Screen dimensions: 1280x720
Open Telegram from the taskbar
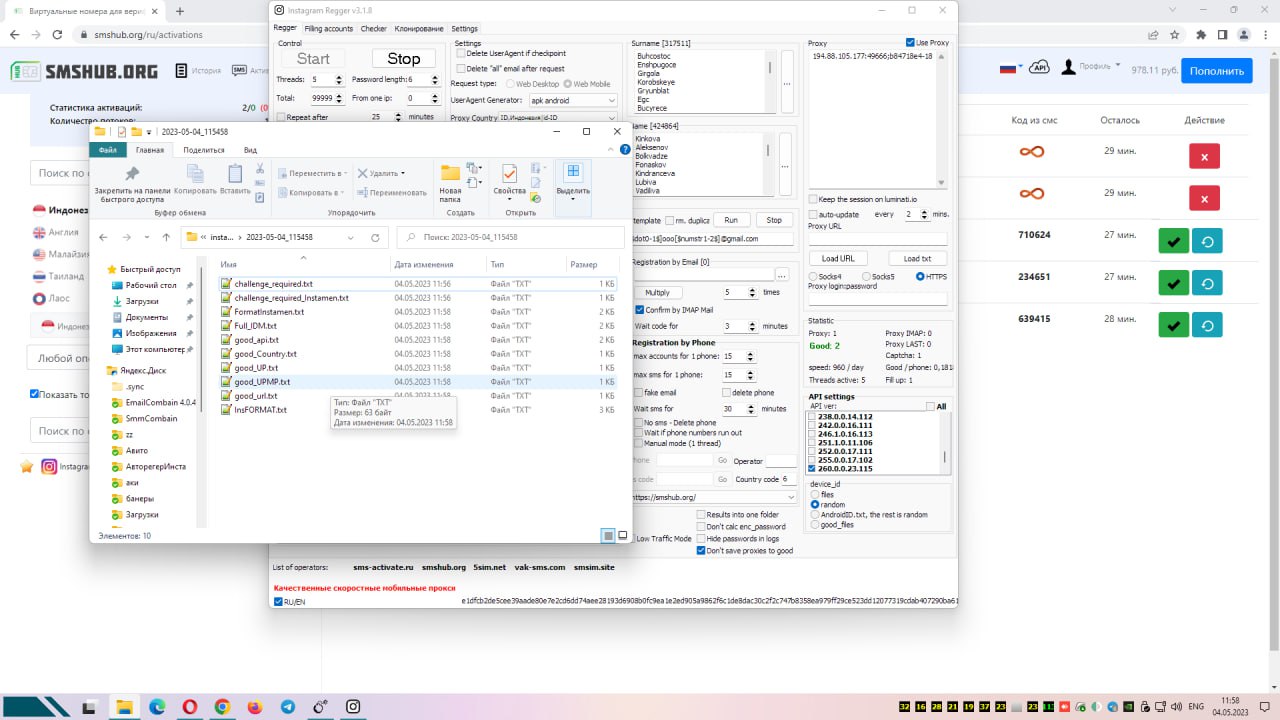click(x=288, y=706)
